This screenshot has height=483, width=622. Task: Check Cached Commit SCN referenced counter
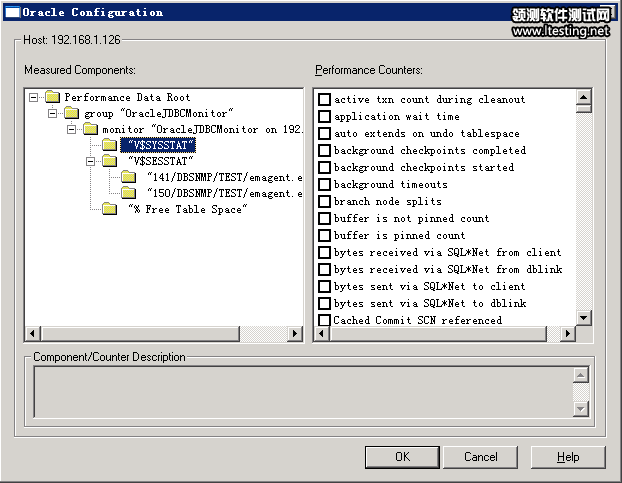[324, 320]
